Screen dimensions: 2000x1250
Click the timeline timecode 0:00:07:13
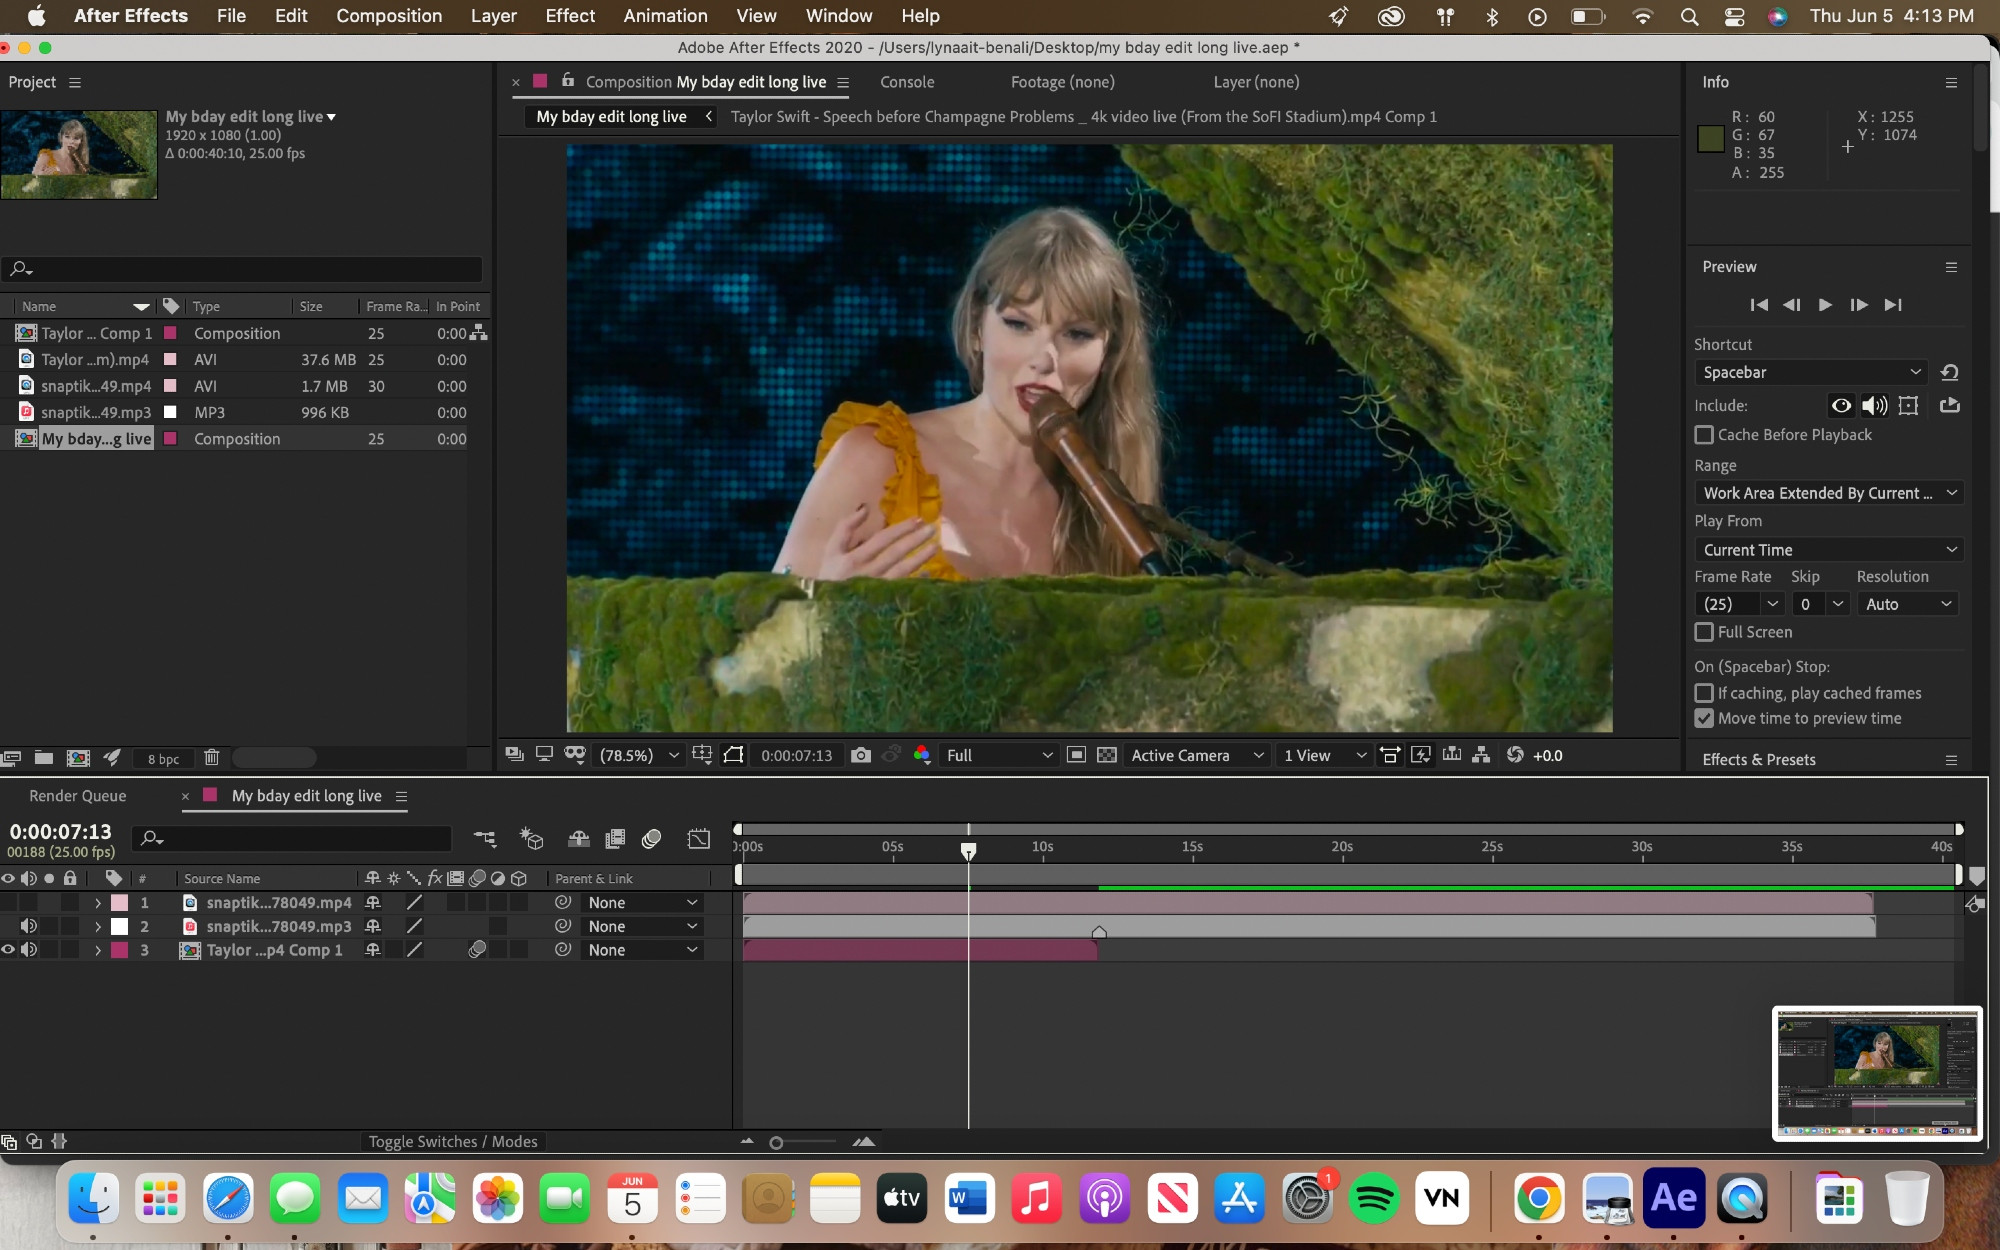(x=60, y=832)
